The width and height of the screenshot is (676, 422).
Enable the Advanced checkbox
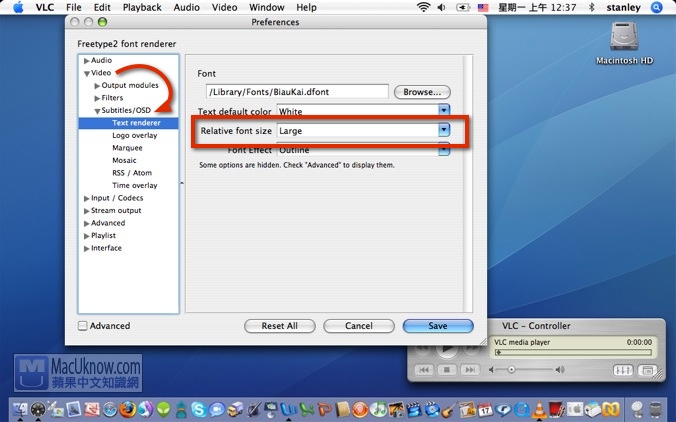(82, 326)
